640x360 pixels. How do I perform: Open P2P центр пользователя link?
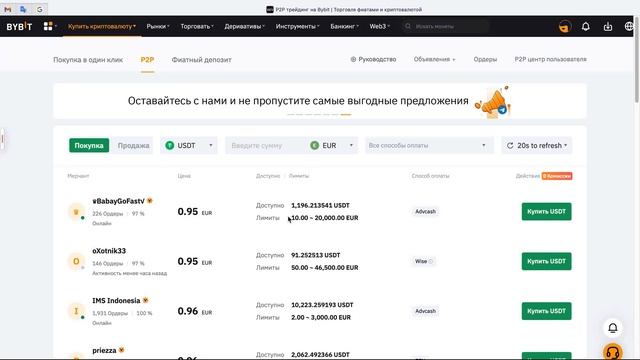550,59
